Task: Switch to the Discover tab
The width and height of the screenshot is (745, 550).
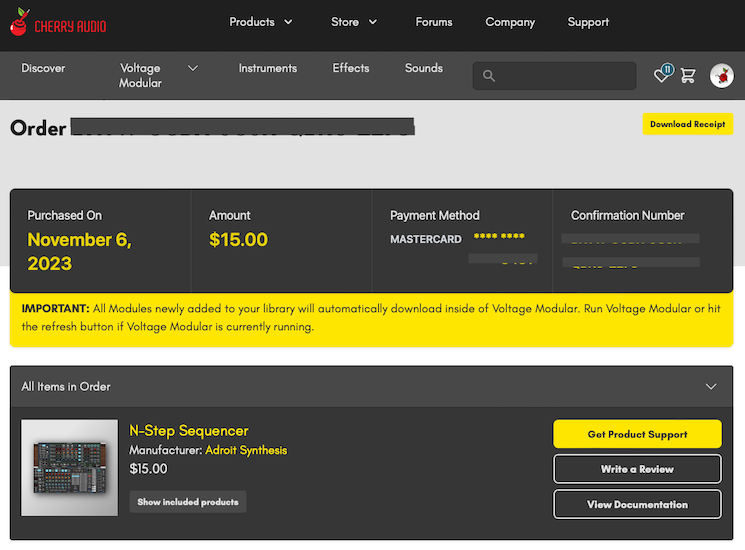Action: 43,68
